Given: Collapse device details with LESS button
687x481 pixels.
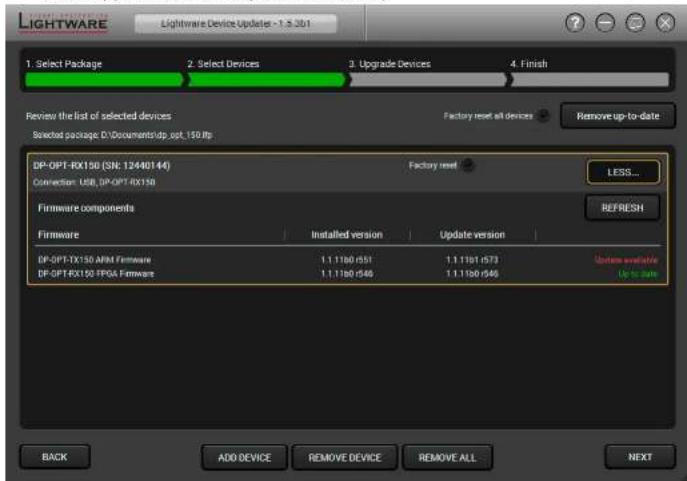Looking at the screenshot, I should pyautogui.click(x=623, y=172).
